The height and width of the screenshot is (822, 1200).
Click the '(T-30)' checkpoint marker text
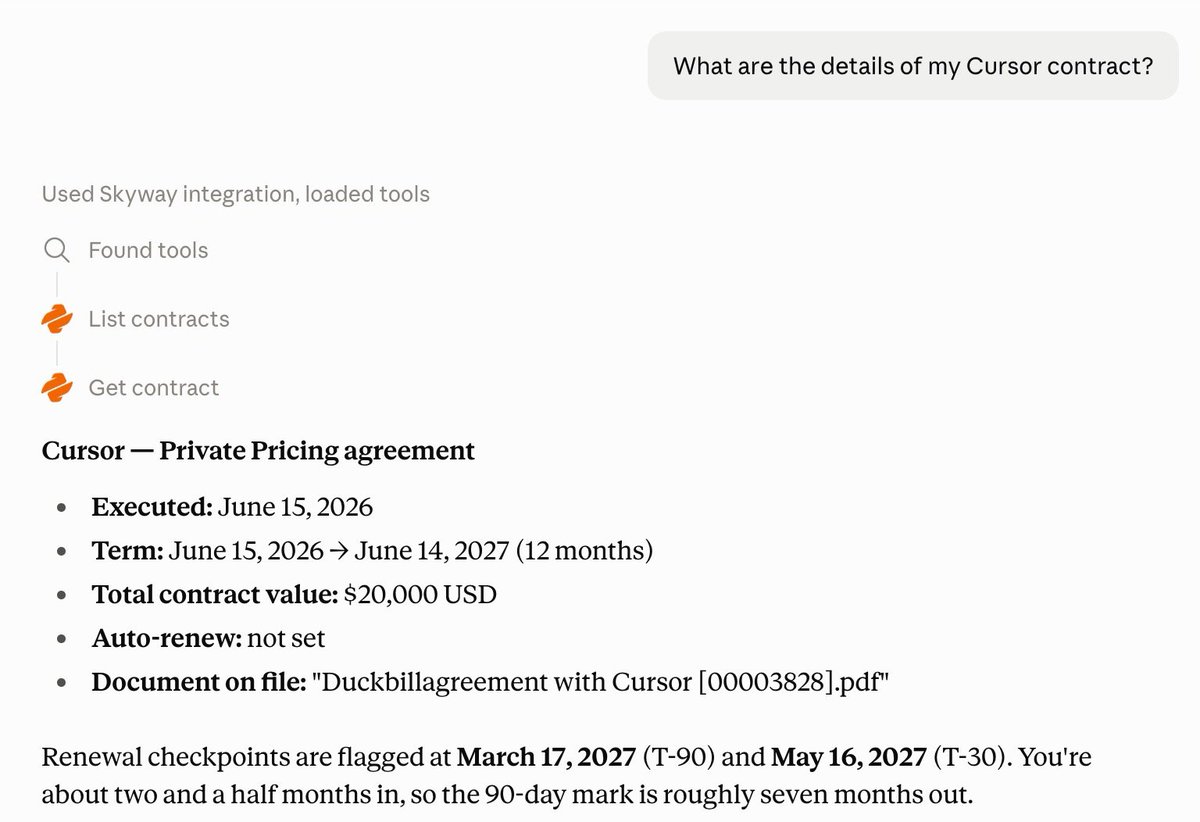pos(969,757)
